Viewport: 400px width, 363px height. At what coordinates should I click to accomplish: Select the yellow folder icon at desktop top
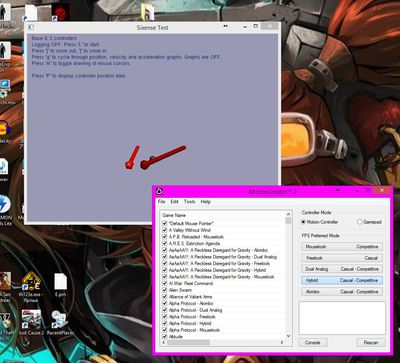click(x=147, y=12)
